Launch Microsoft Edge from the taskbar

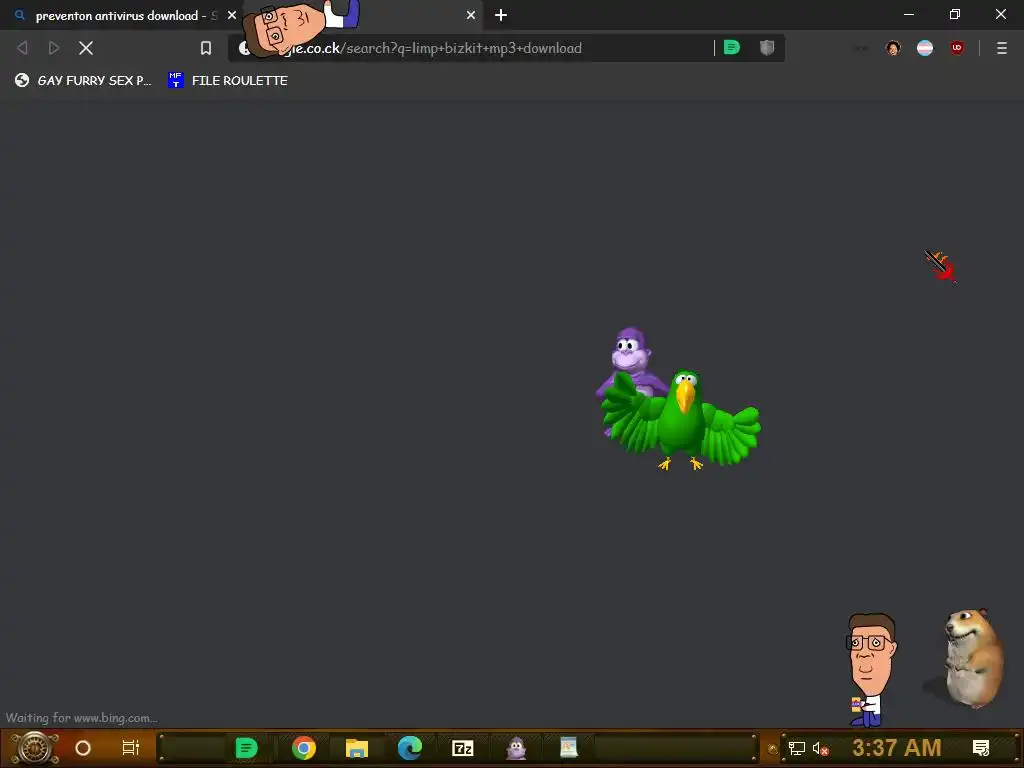[x=409, y=748]
